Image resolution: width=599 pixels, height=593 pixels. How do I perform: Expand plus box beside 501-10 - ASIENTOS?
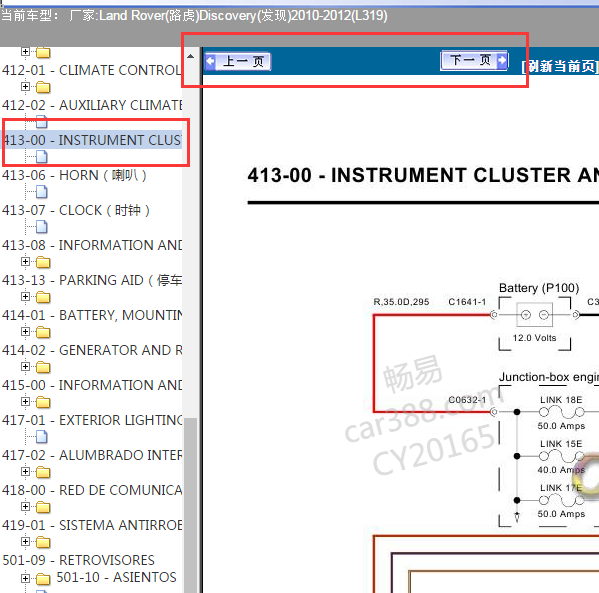pos(25,578)
